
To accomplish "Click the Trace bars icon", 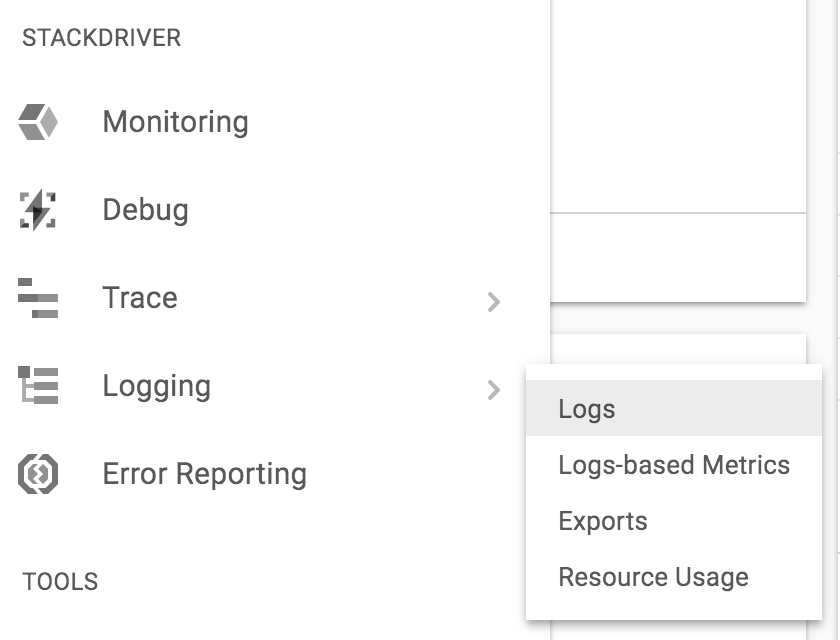I will [x=38, y=298].
